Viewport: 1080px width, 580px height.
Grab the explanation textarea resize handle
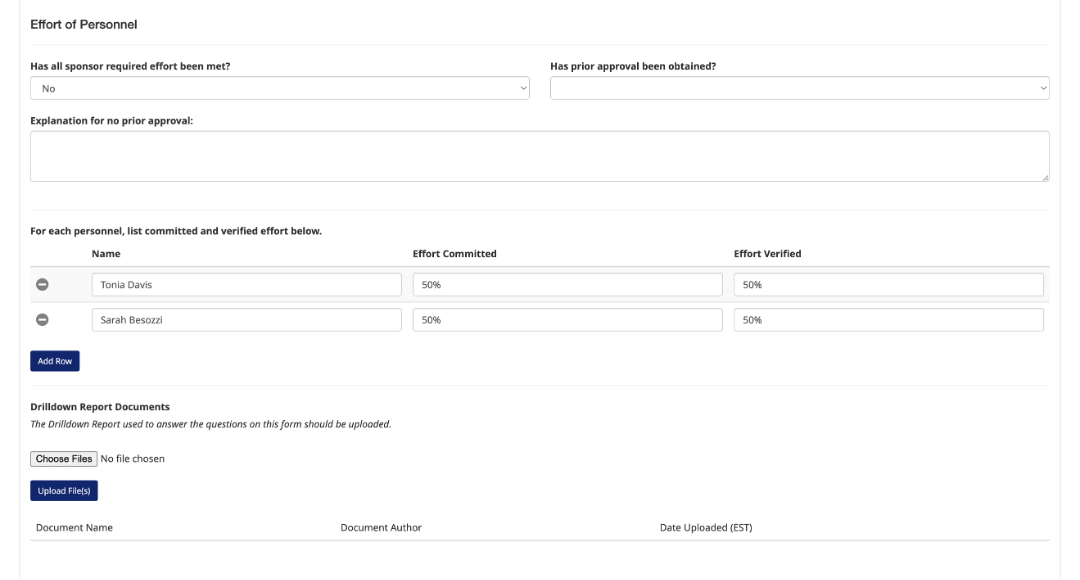[1045, 177]
